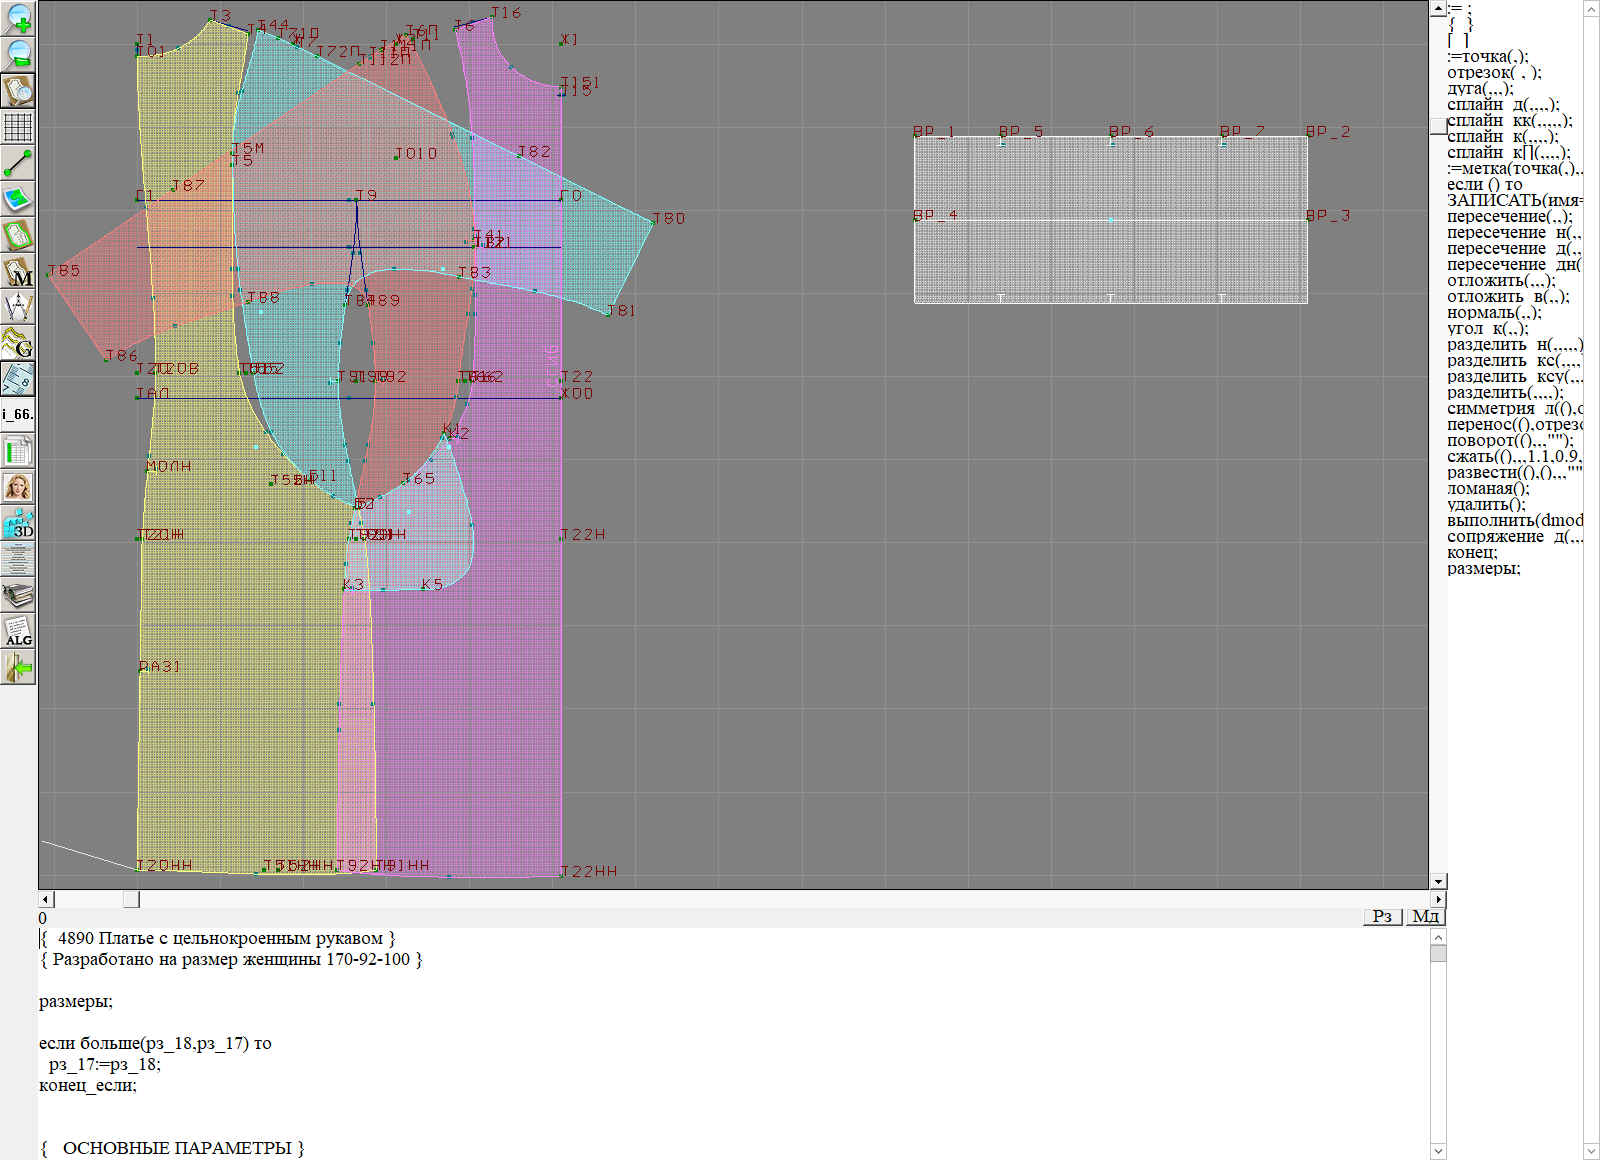Click the zoom out magnifier icon
1600x1160 pixels.
click(x=18, y=54)
